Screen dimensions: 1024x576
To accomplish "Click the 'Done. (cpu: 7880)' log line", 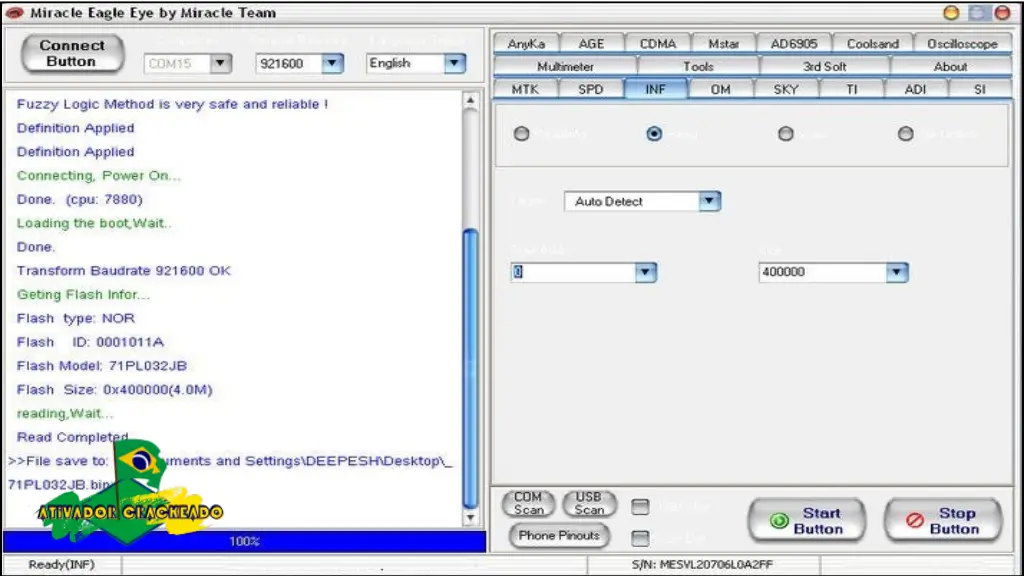I will (80, 199).
